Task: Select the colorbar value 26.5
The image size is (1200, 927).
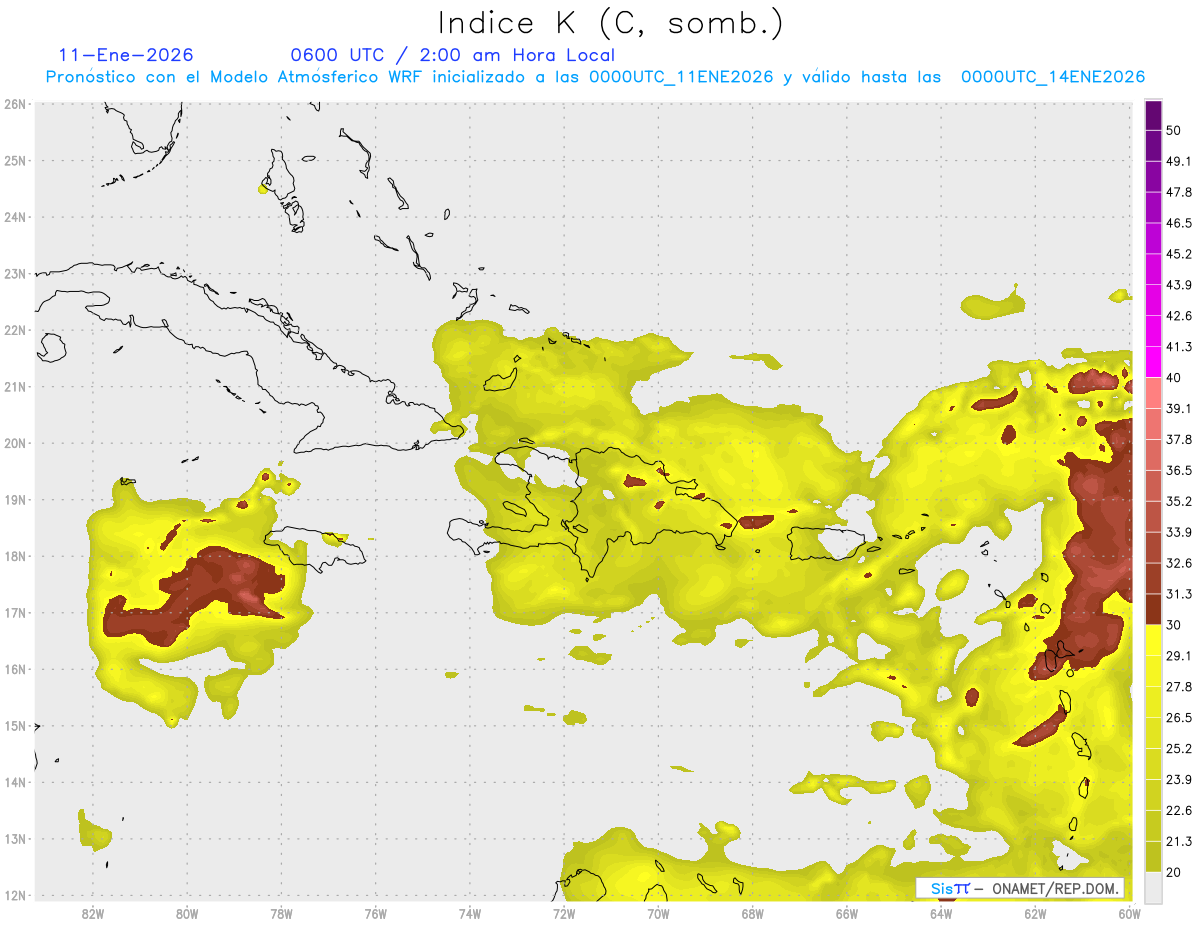Action: coord(1179,718)
